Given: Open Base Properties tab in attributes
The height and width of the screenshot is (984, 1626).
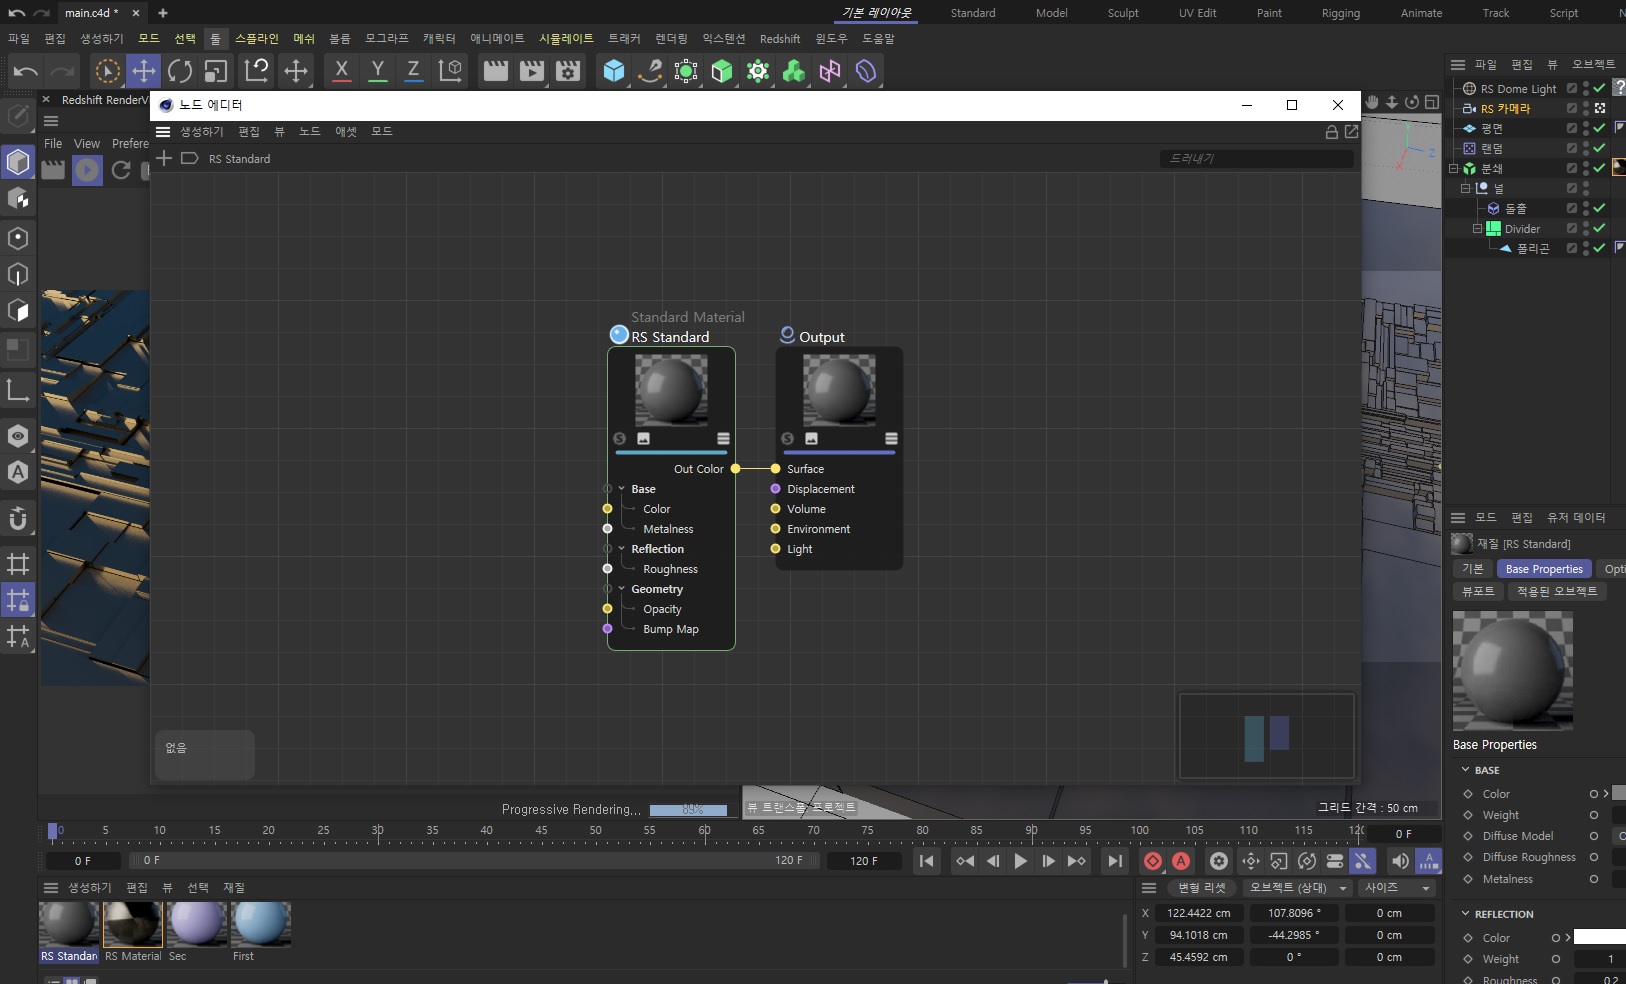Looking at the screenshot, I should 1544,569.
